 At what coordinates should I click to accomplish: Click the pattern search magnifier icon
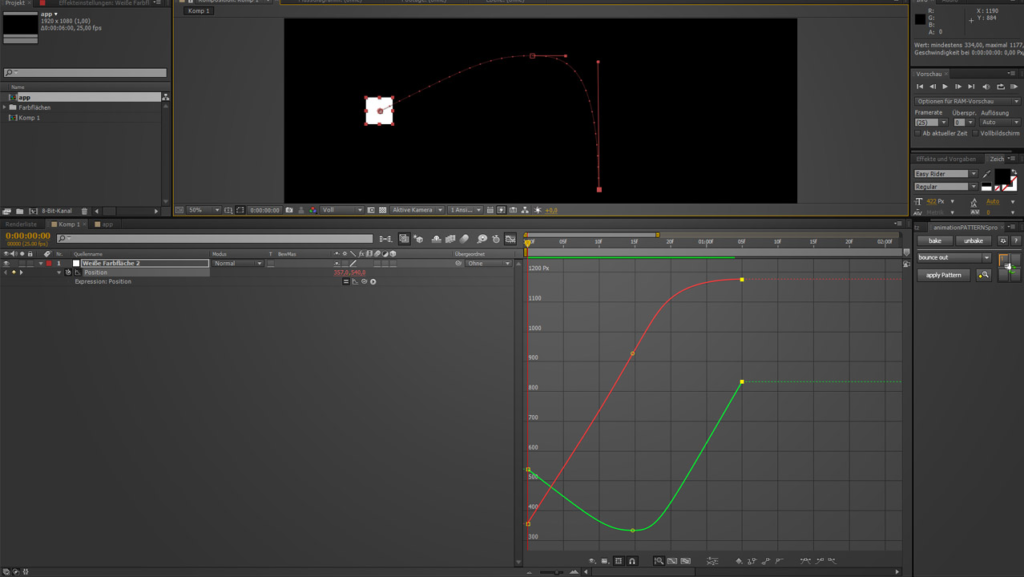click(984, 275)
